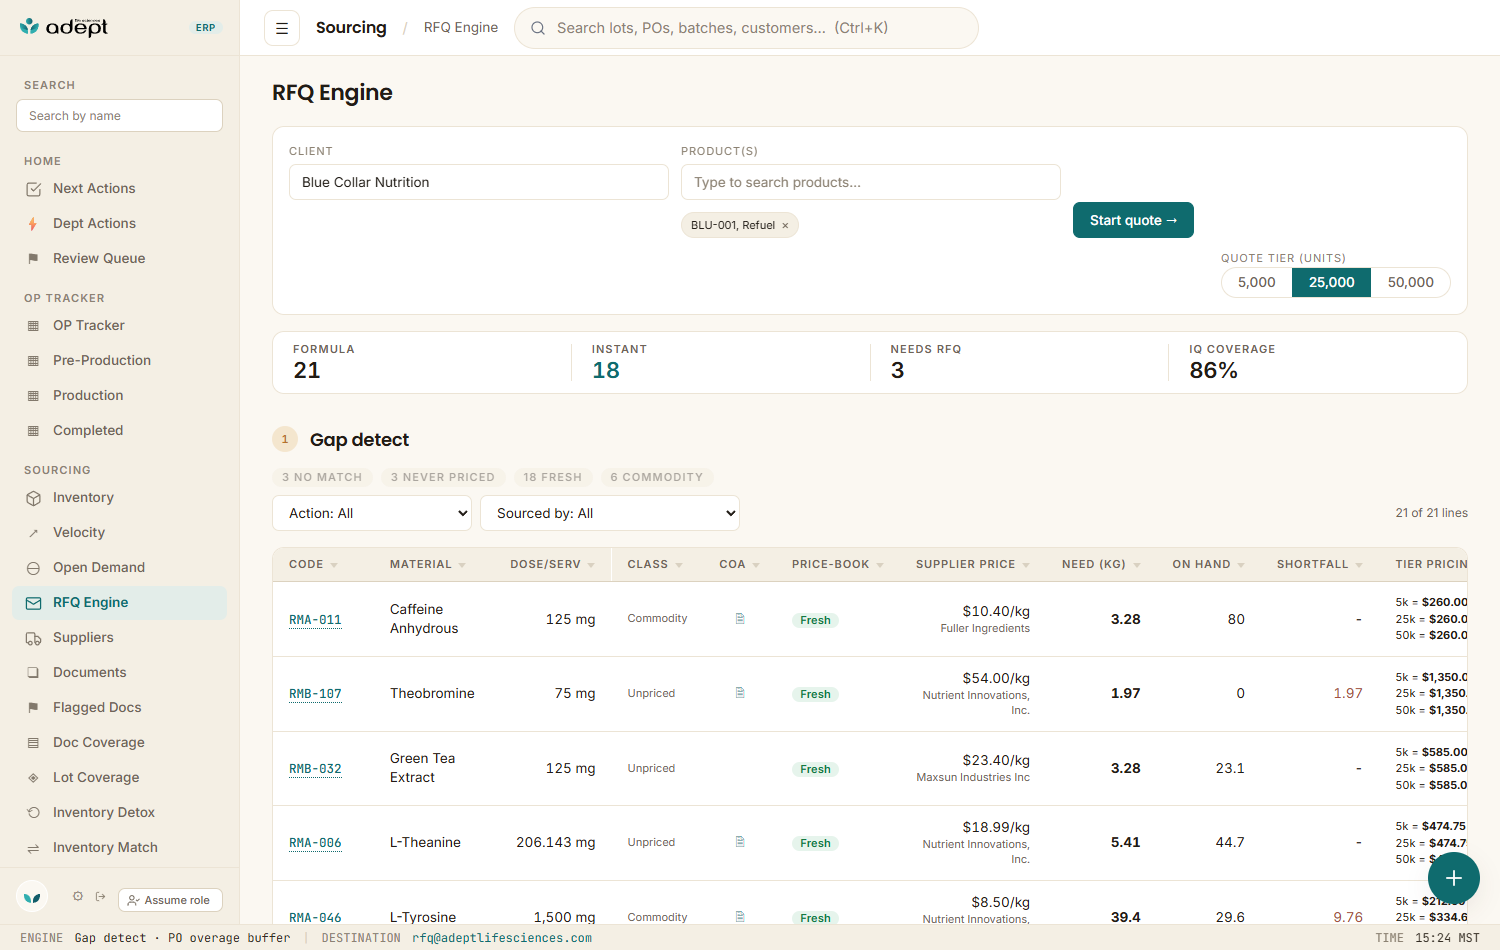Open Doc Coverage in sidebar

tap(99, 743)
